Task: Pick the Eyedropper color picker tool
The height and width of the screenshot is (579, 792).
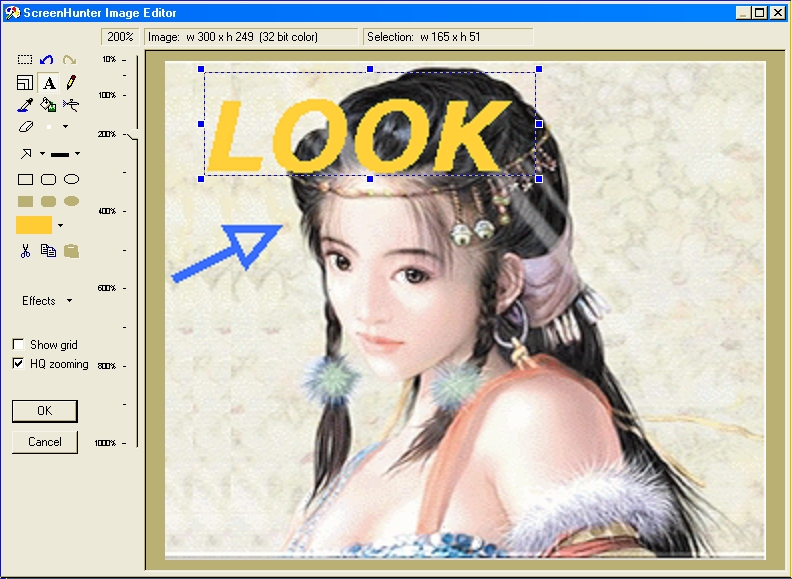Action: [x=26, y=105]
